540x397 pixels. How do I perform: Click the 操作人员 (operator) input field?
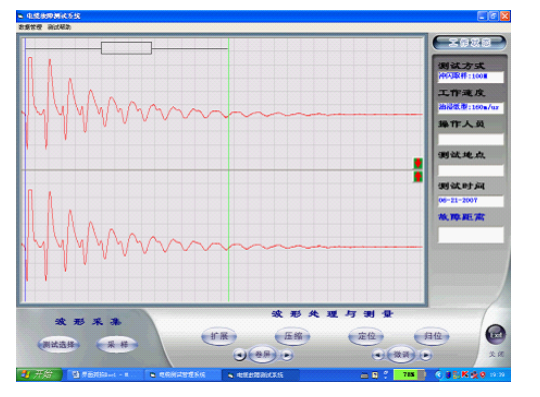471,139
